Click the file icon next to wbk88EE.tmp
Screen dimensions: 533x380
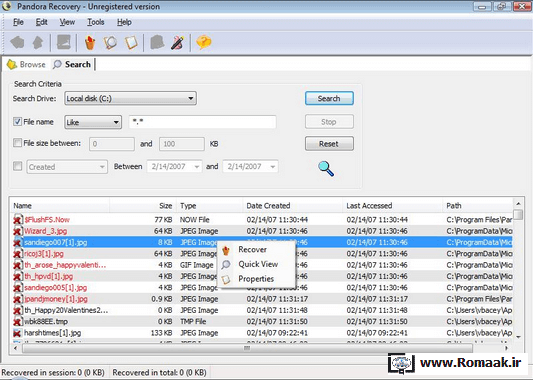click(17, 322)
